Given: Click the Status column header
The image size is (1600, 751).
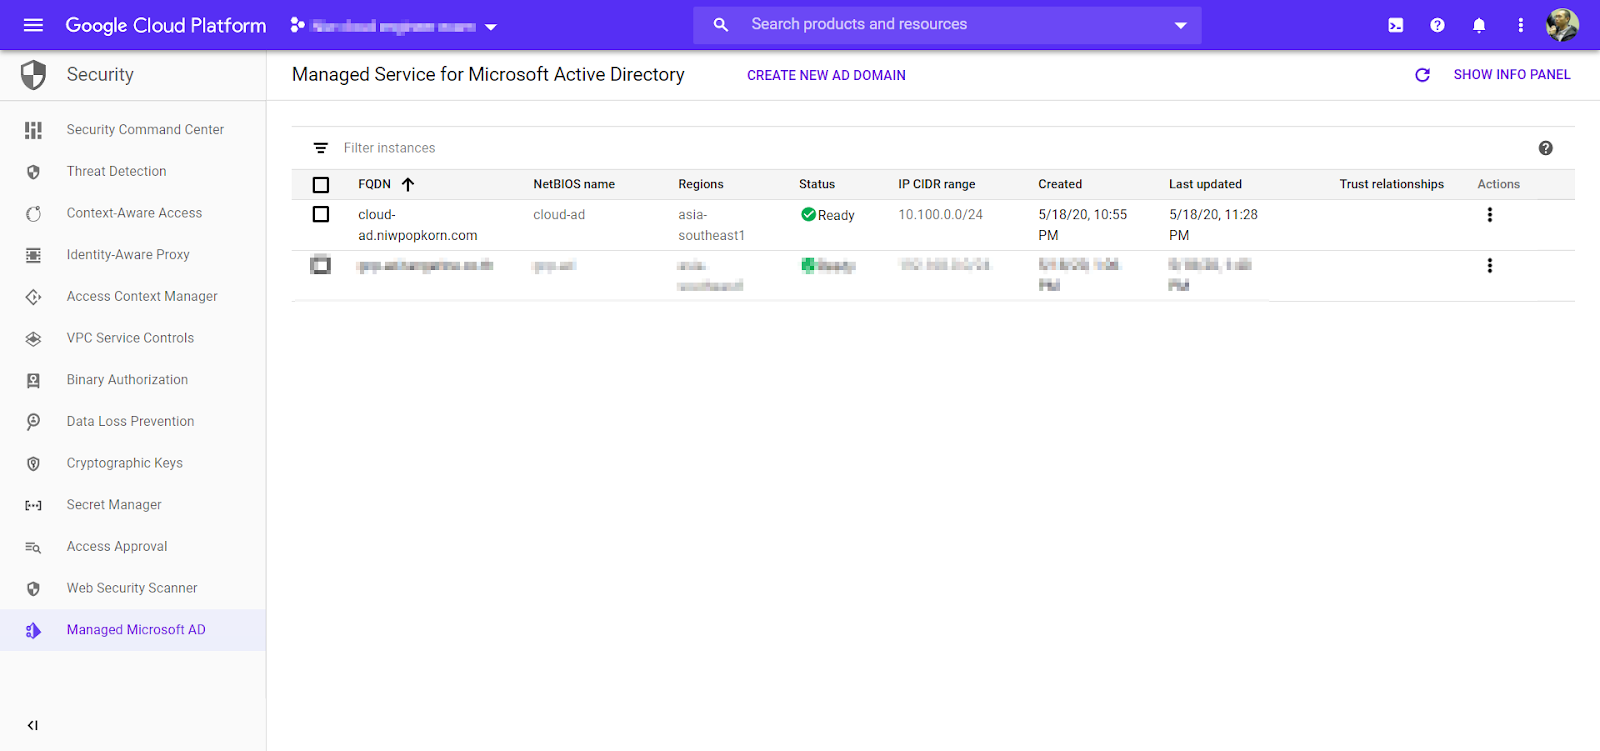Looking at the screenshot, I should [x=817, y=184].
